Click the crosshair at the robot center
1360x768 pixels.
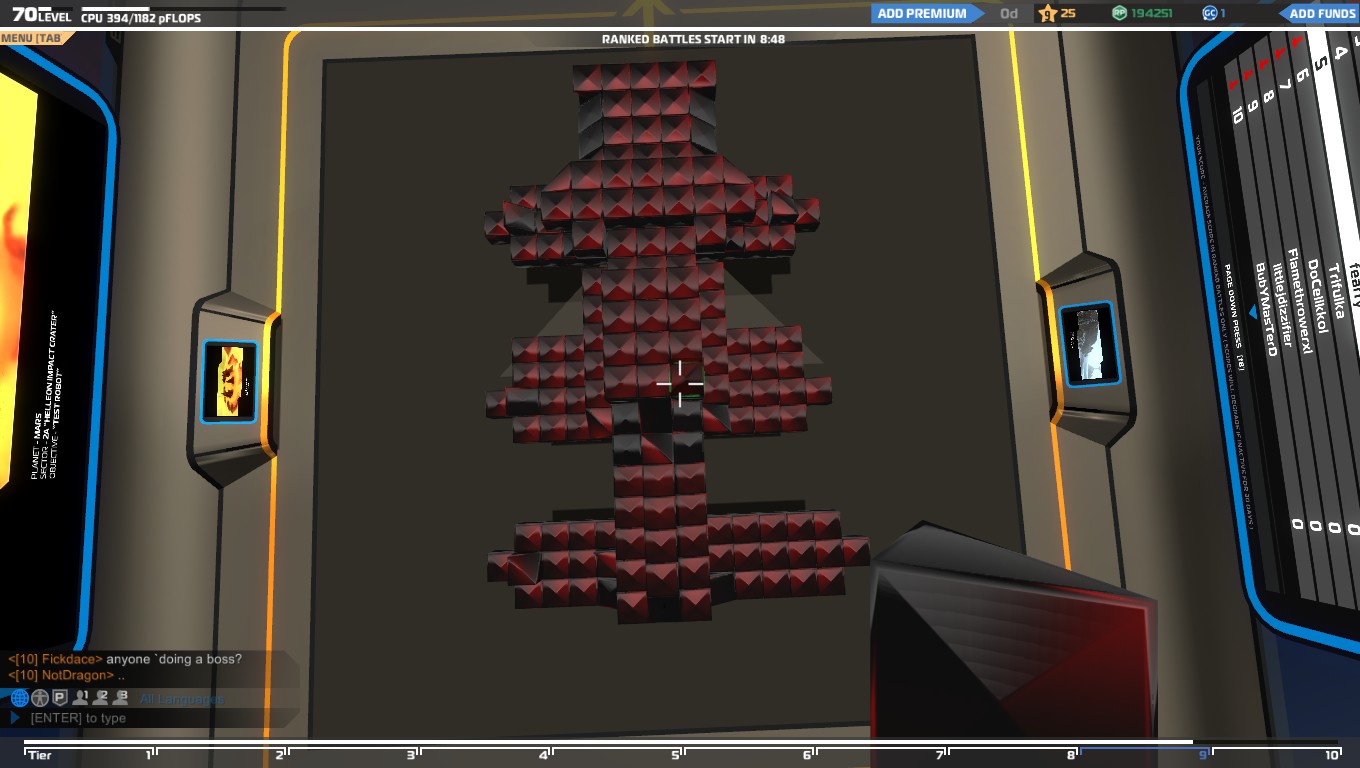(x=680, y=384)
